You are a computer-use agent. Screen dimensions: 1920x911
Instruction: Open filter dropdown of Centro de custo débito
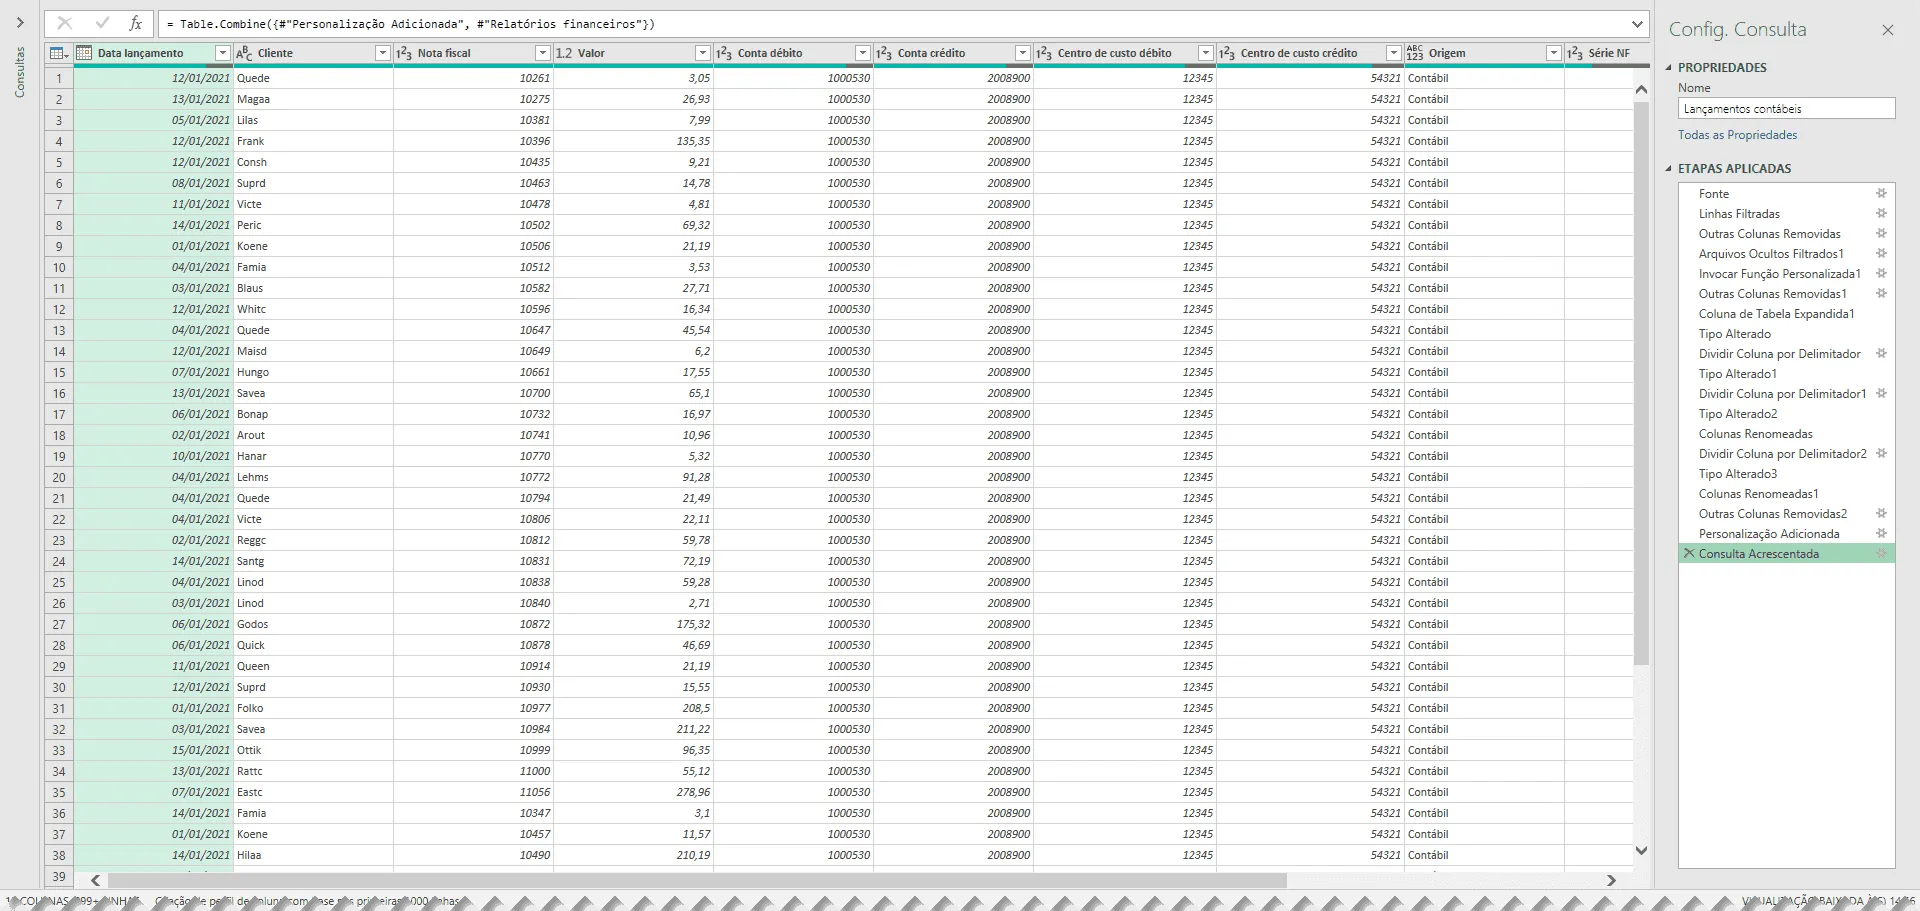[x=1205, y=53]
